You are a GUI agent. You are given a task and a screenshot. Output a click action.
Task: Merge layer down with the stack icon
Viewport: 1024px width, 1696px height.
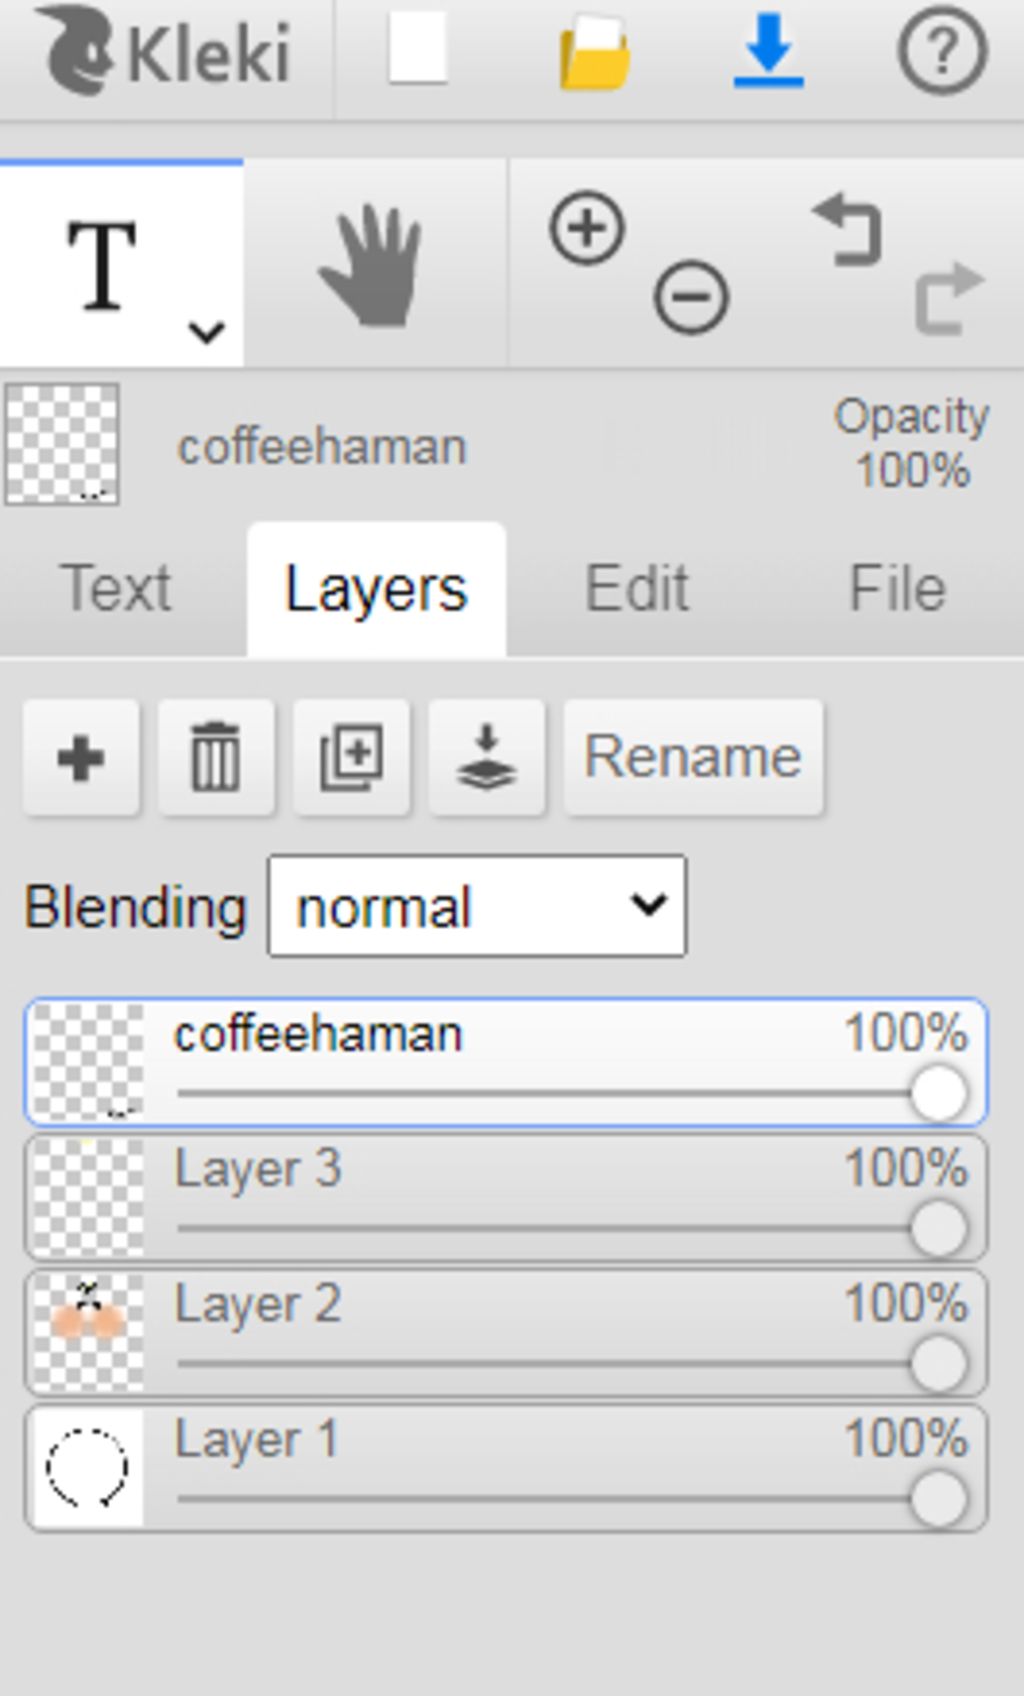coord(486,758)
